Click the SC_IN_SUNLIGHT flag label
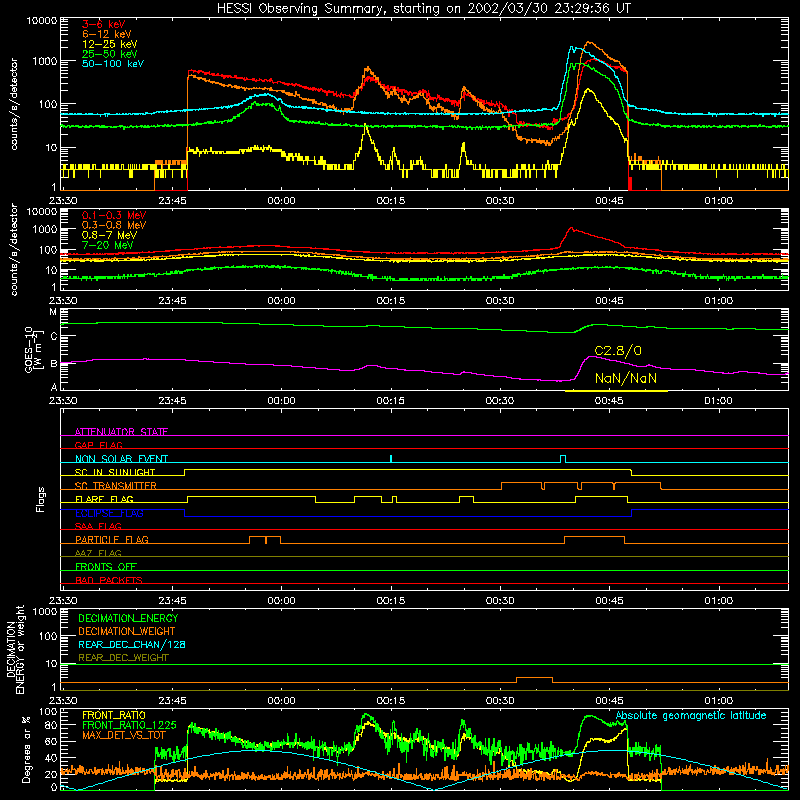 (x=115, y=472)
